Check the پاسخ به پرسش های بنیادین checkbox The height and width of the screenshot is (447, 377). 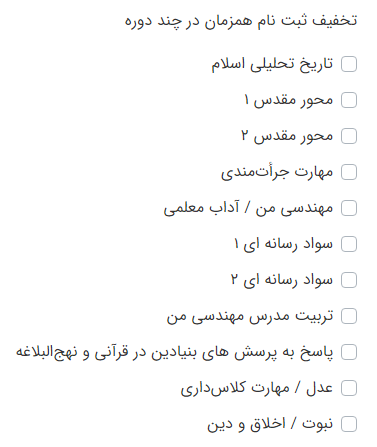(x=349, y=352)
